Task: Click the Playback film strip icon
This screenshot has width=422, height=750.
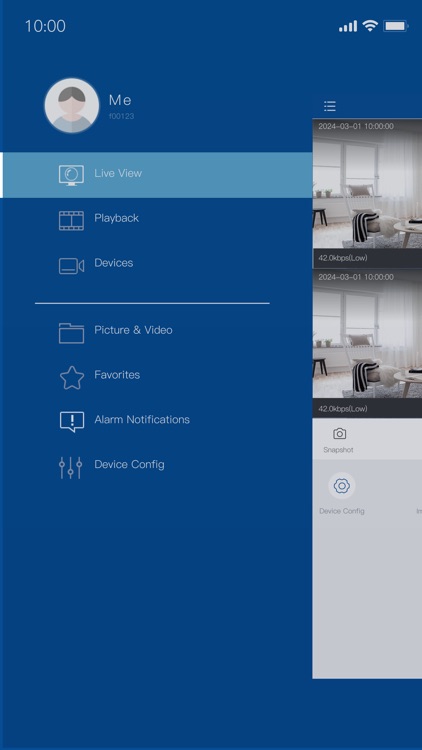Action: pos(71,221)
